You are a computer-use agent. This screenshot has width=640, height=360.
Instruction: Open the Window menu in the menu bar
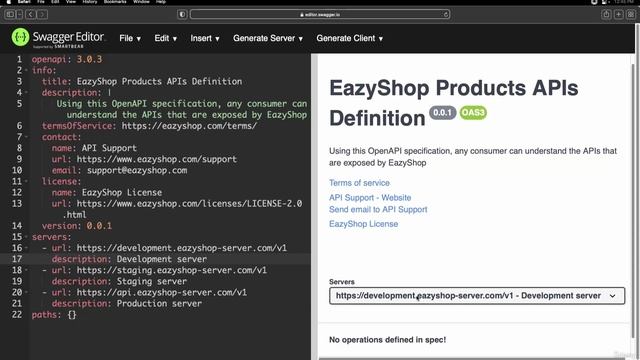(141, 2)
